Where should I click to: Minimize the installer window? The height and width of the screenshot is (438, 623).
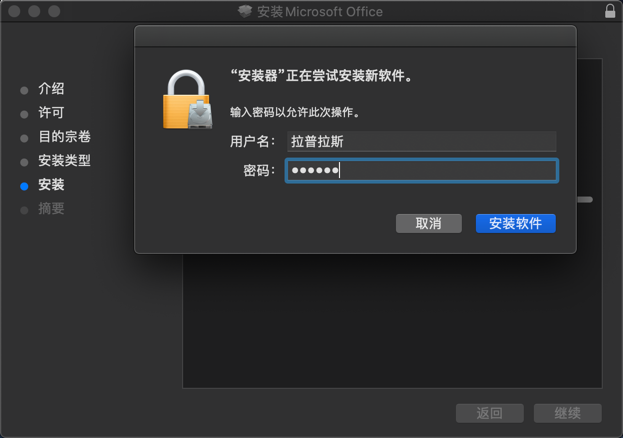click(34, 12)
